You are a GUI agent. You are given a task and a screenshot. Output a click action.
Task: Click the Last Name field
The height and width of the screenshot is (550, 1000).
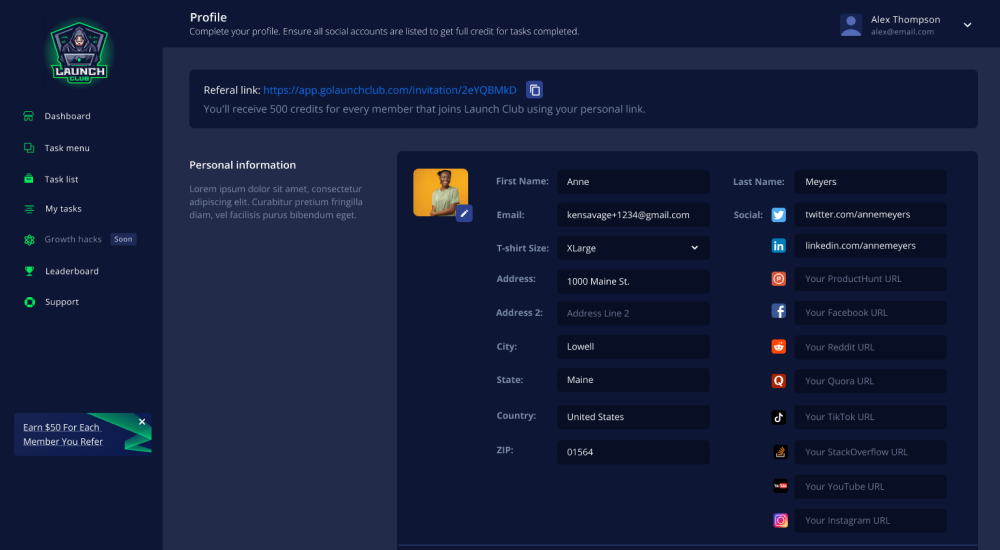[x=870, y=182]
